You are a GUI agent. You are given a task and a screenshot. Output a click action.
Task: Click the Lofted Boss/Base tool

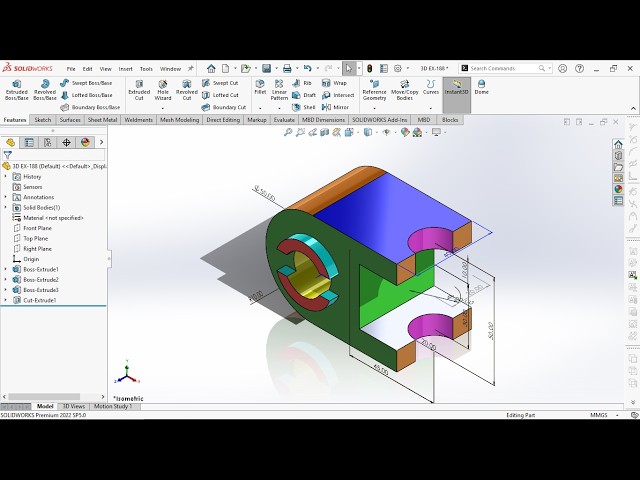coord(87,95)
